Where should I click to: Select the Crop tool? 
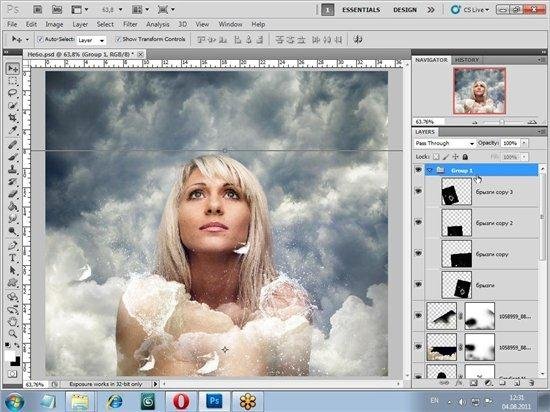tap(13, 117)
